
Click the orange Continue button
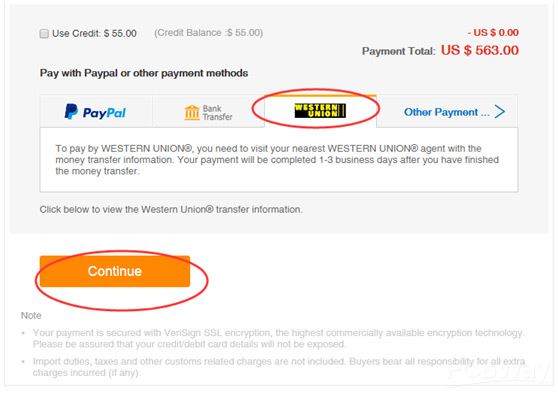pos(115,271)
